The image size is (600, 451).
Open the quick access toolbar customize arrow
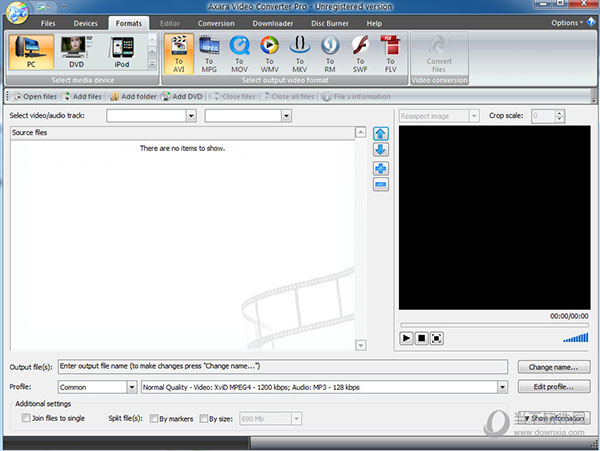[x=64, y=7]
